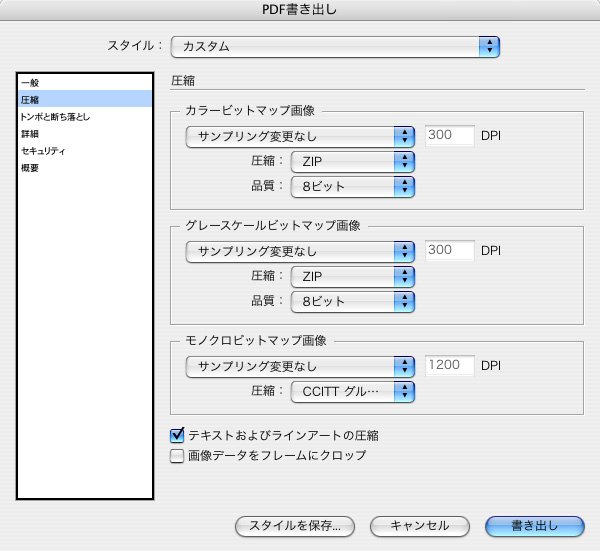This screenshot has height=551, width=600.
Task: Open monochrome 圧縮 CCITT dropdown
Action: pyautogui.click(x=353, y=391)
